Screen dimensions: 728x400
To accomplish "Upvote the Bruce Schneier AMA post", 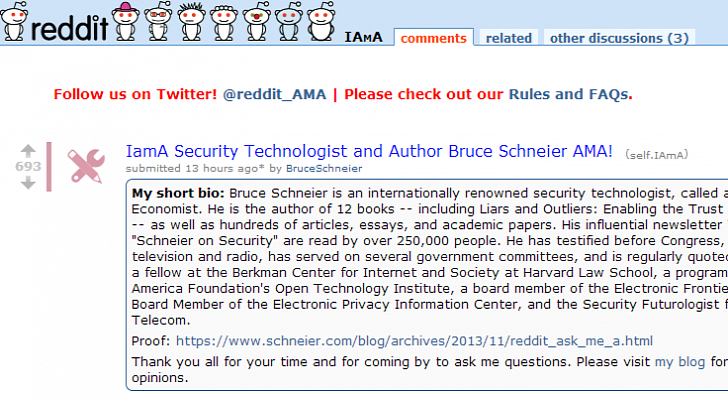I will click(x=28, y=149).
